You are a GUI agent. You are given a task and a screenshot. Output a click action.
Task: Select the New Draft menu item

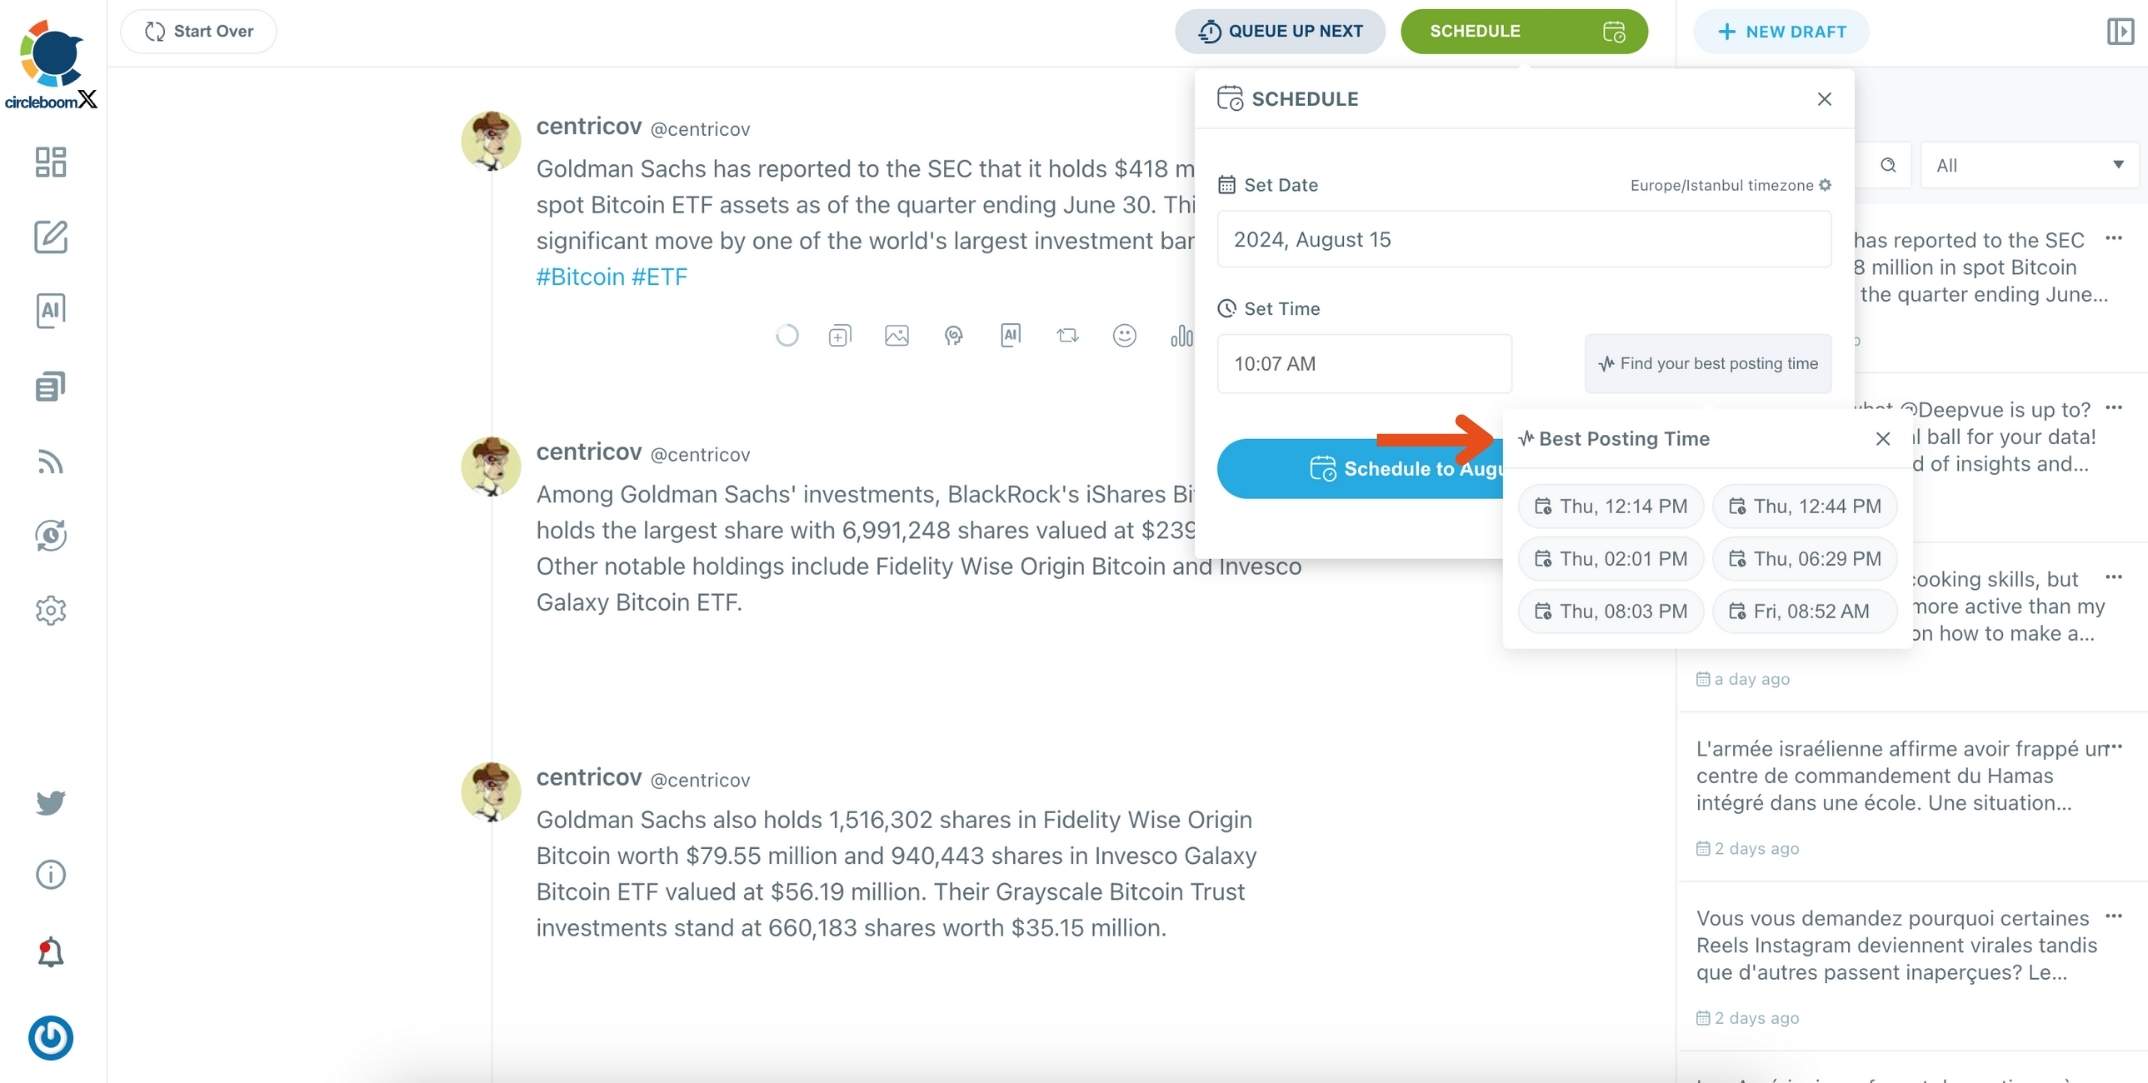click(1781, 30)
